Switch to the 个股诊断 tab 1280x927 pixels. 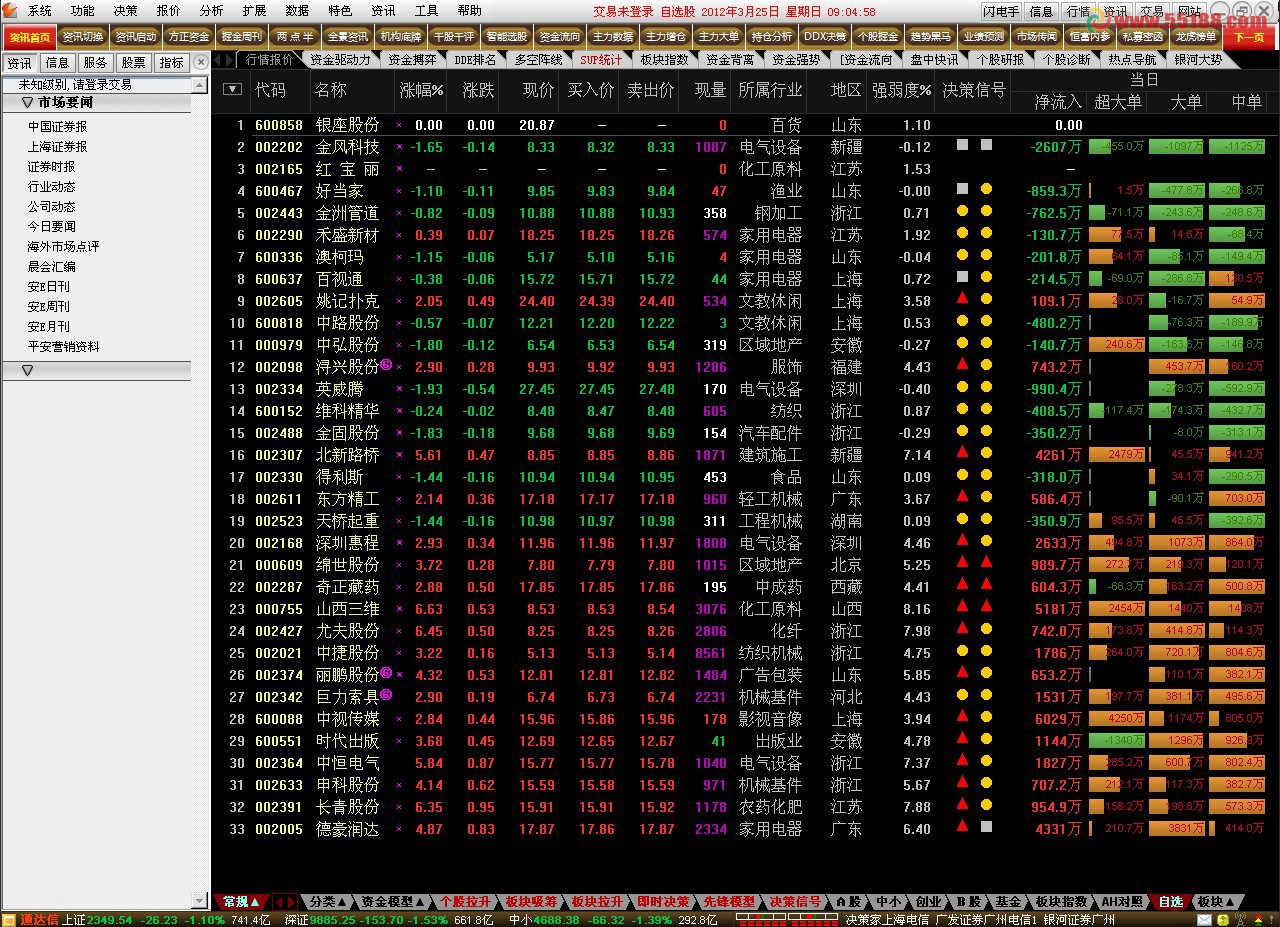[1066, 60]
